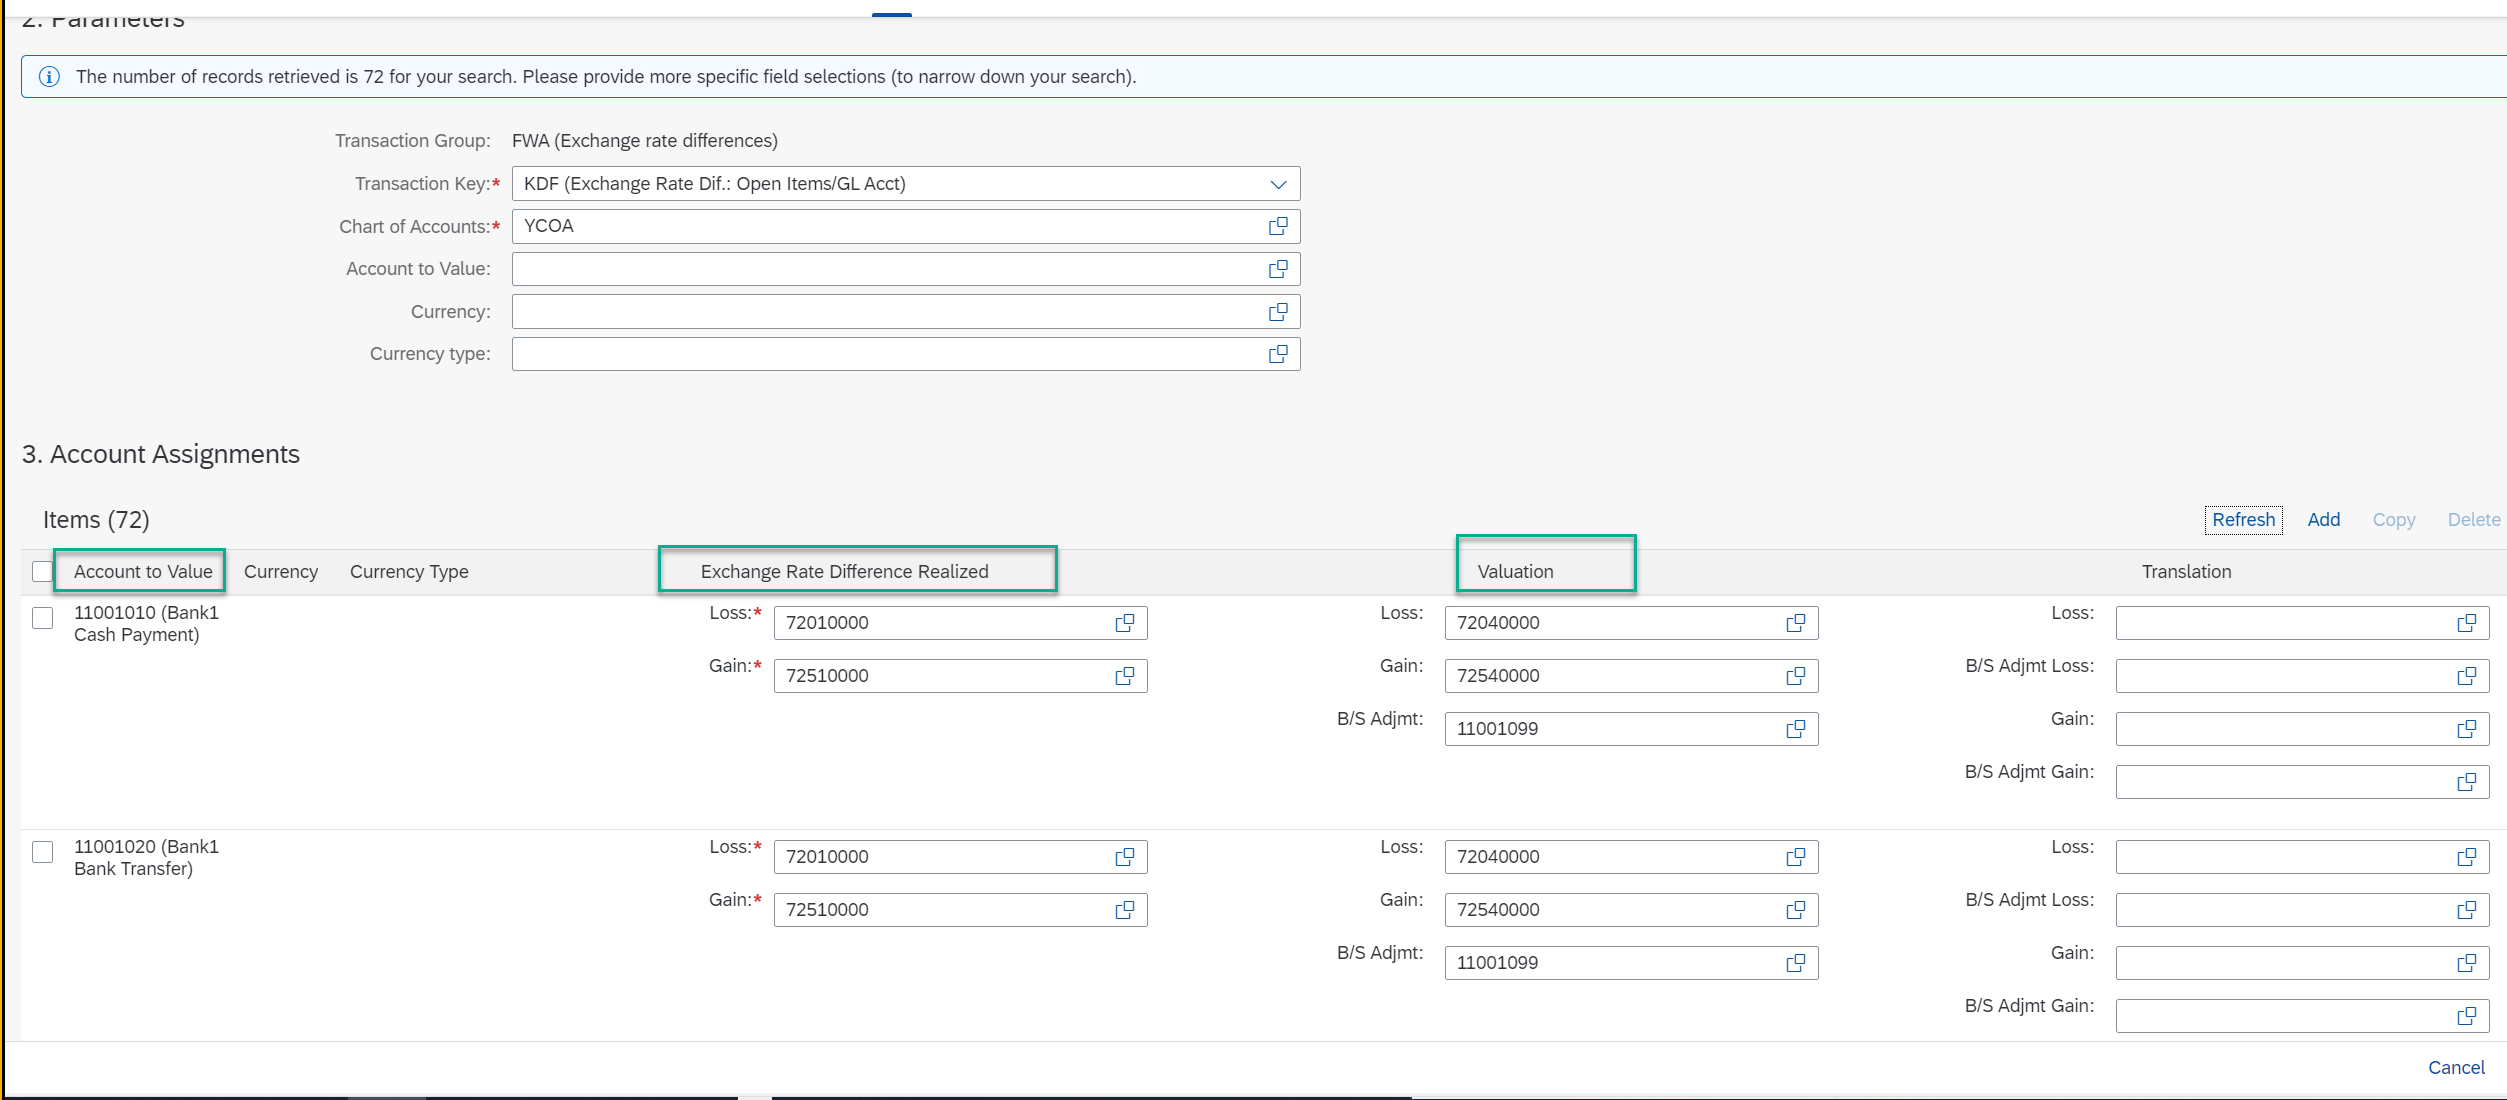Click the Currency column header
The image size is (2507, 1100).
[x=281, y=572]
